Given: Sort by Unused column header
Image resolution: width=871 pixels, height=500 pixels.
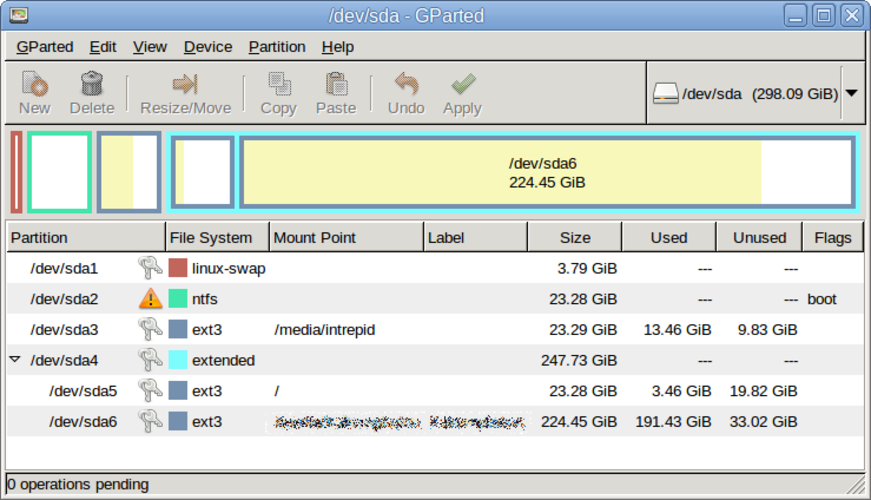Looking at the screenshot, I should tap(759, 238).
